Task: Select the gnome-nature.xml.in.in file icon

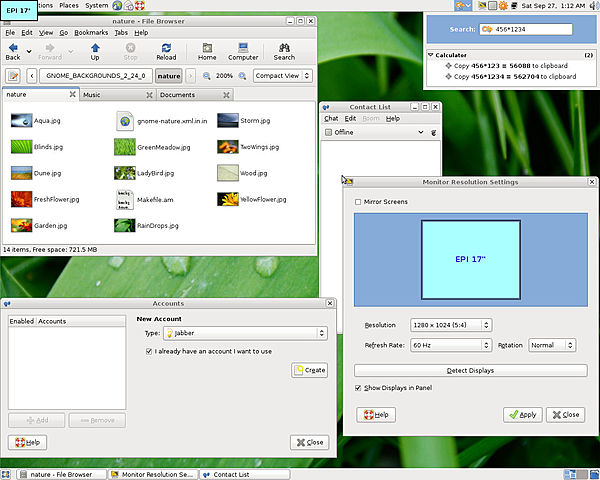Action: [125, 121]
